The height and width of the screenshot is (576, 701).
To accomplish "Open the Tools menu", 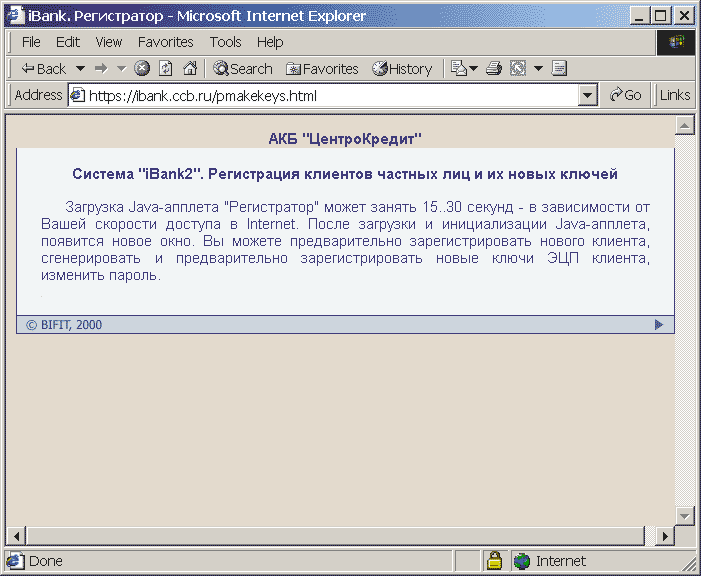I will click(x=225, y=42).
